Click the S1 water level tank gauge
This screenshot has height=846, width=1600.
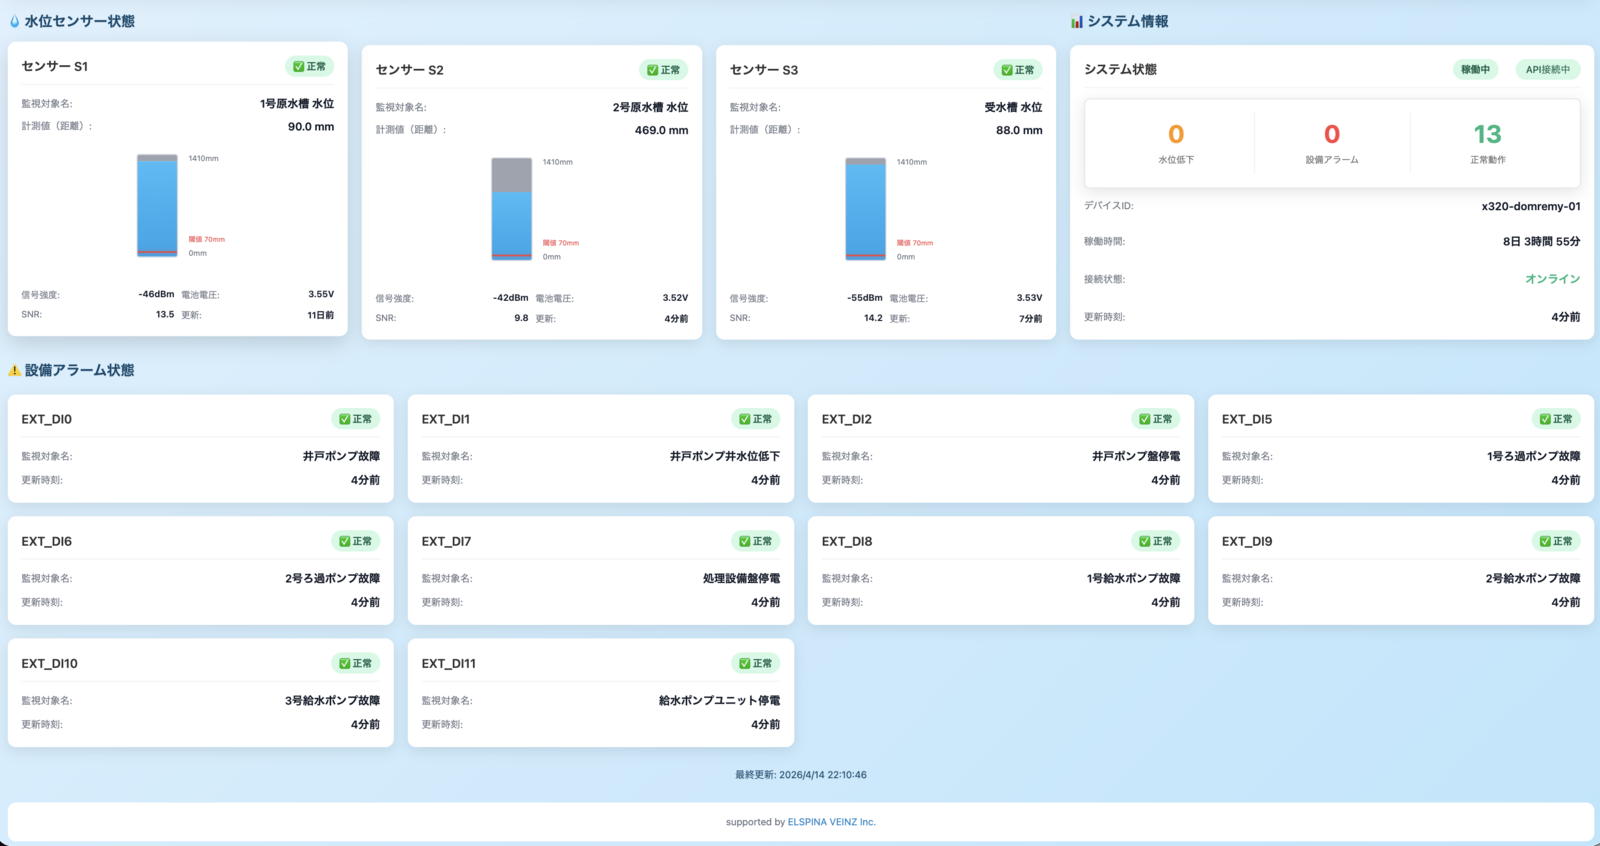[157, 205]
